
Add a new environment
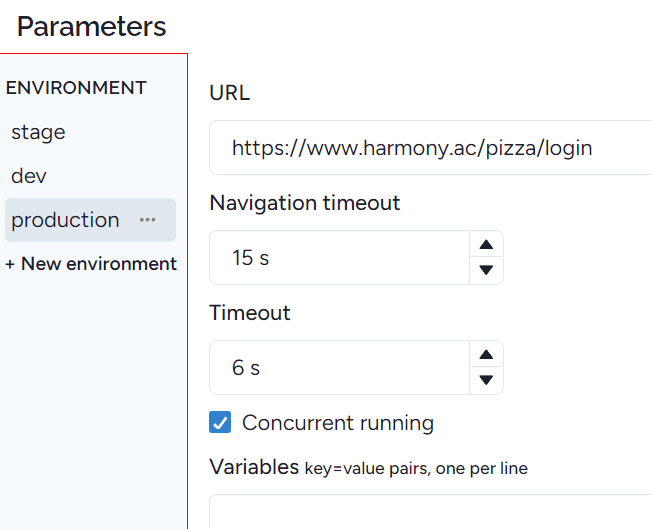point(91,264)
